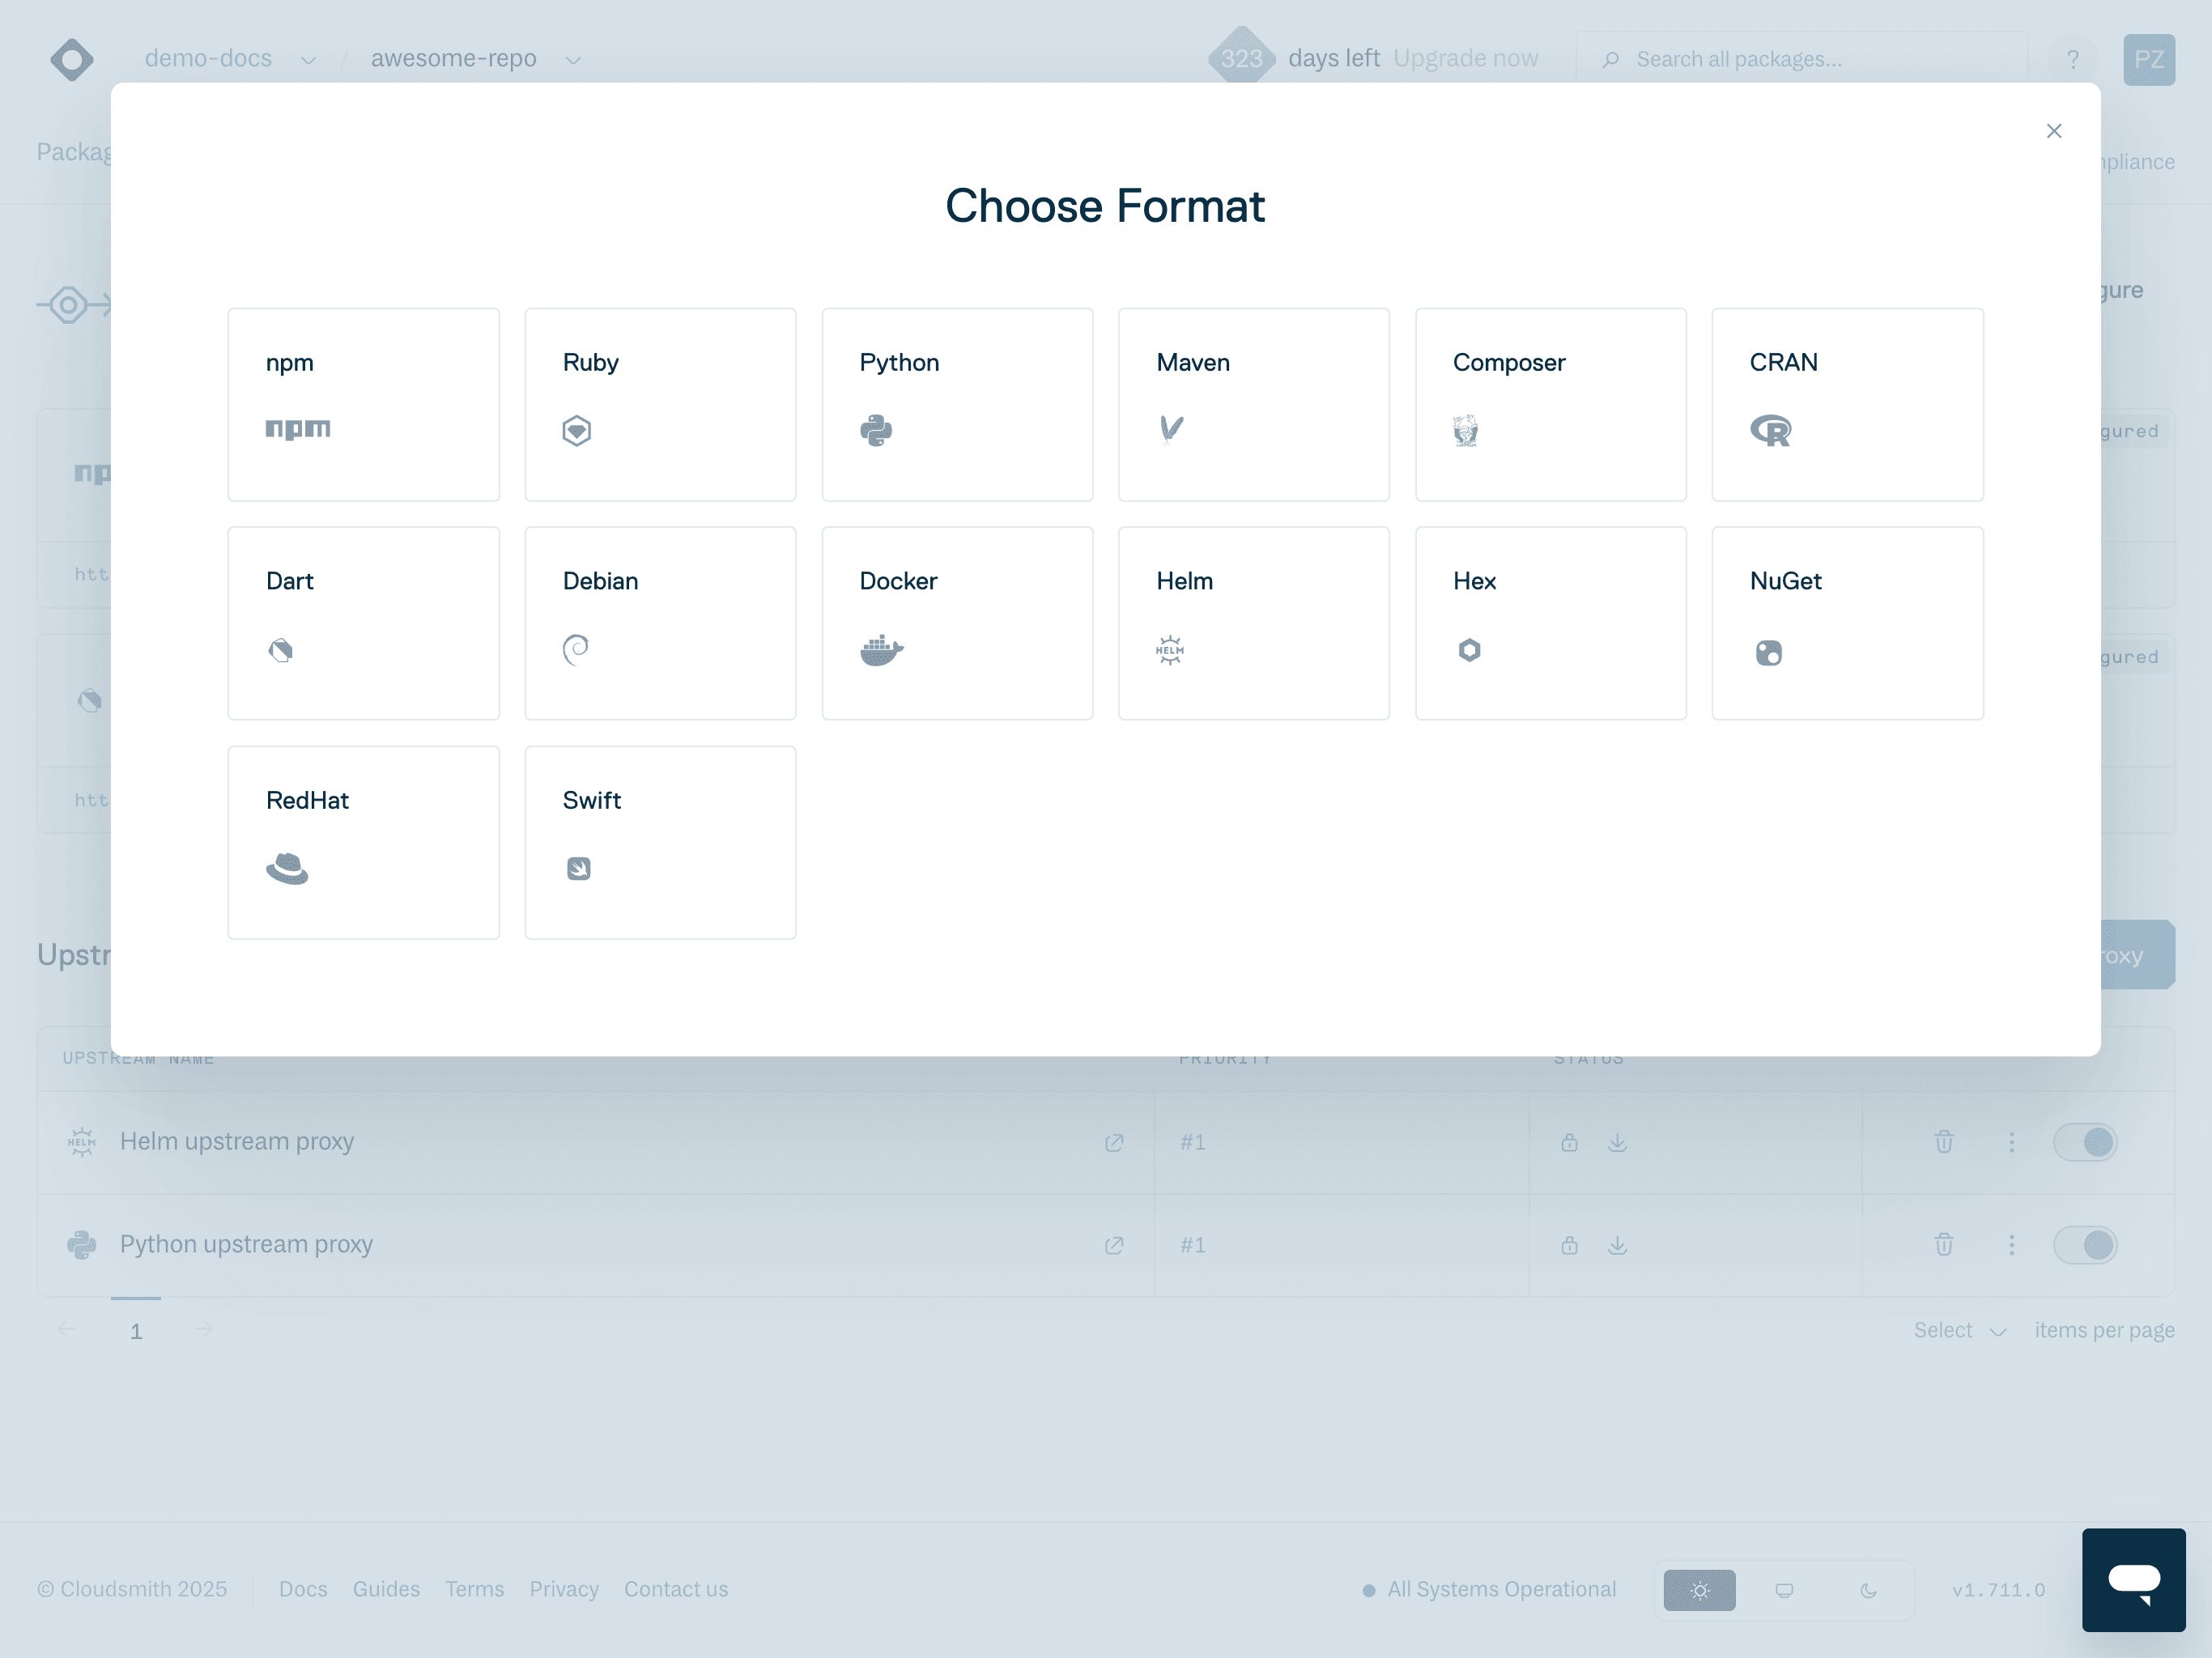Click the Cloudsmith logo
This screenshot has height=1658, width=2212.
pos(71,59)
